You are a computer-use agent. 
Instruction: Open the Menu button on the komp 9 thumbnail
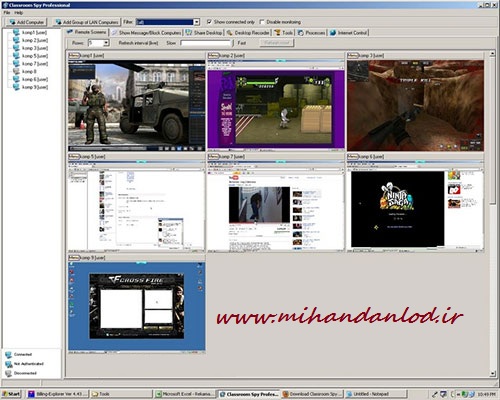pos(74,258)
